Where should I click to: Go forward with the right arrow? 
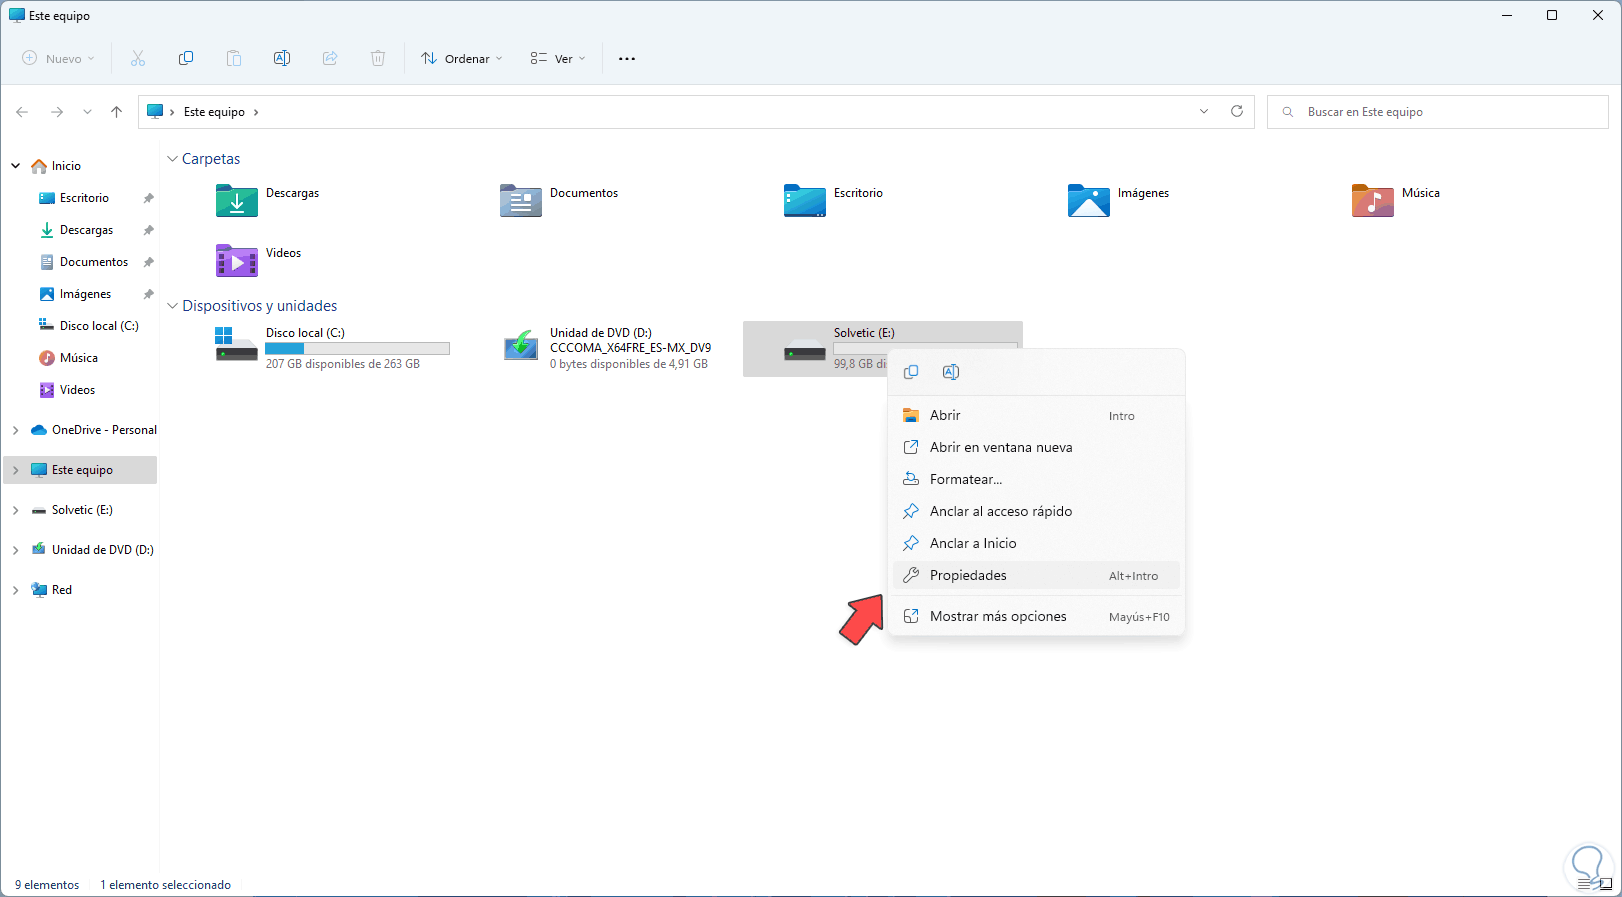click(57, 112)
